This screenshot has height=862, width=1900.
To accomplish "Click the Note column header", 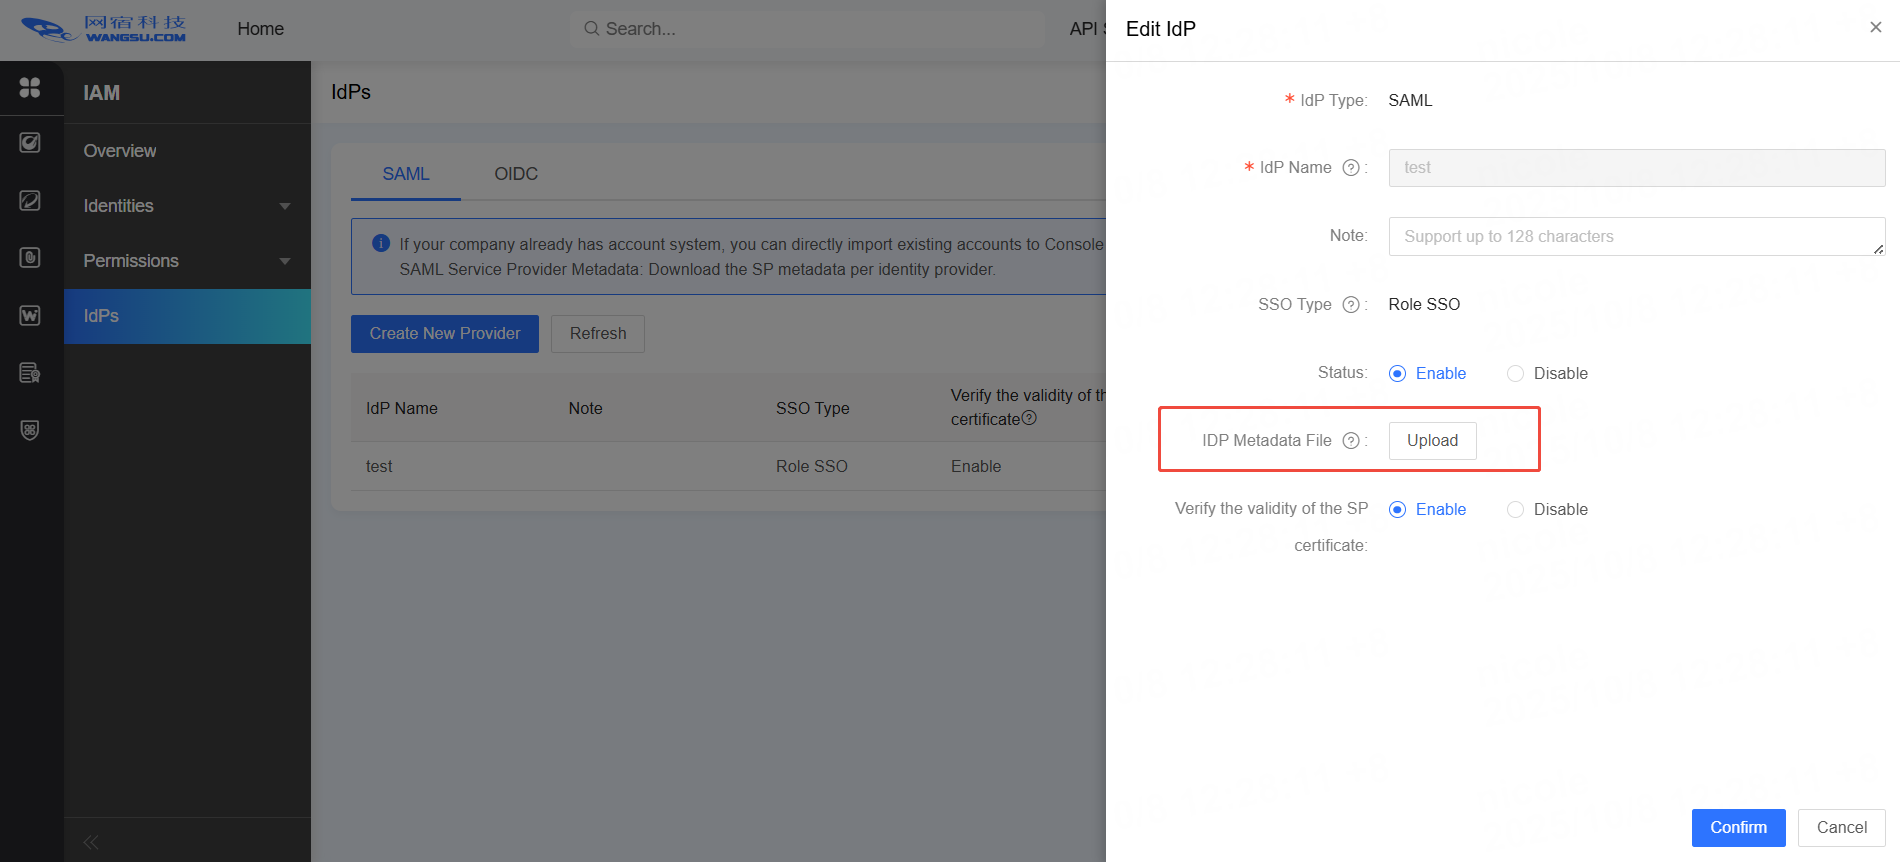I will coord(586,409).
